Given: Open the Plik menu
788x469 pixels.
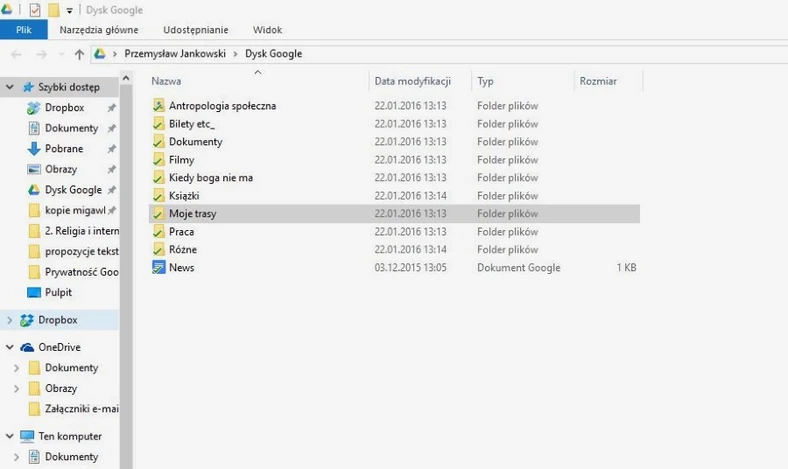Looking at the screenshot, I should click(24, 30).
